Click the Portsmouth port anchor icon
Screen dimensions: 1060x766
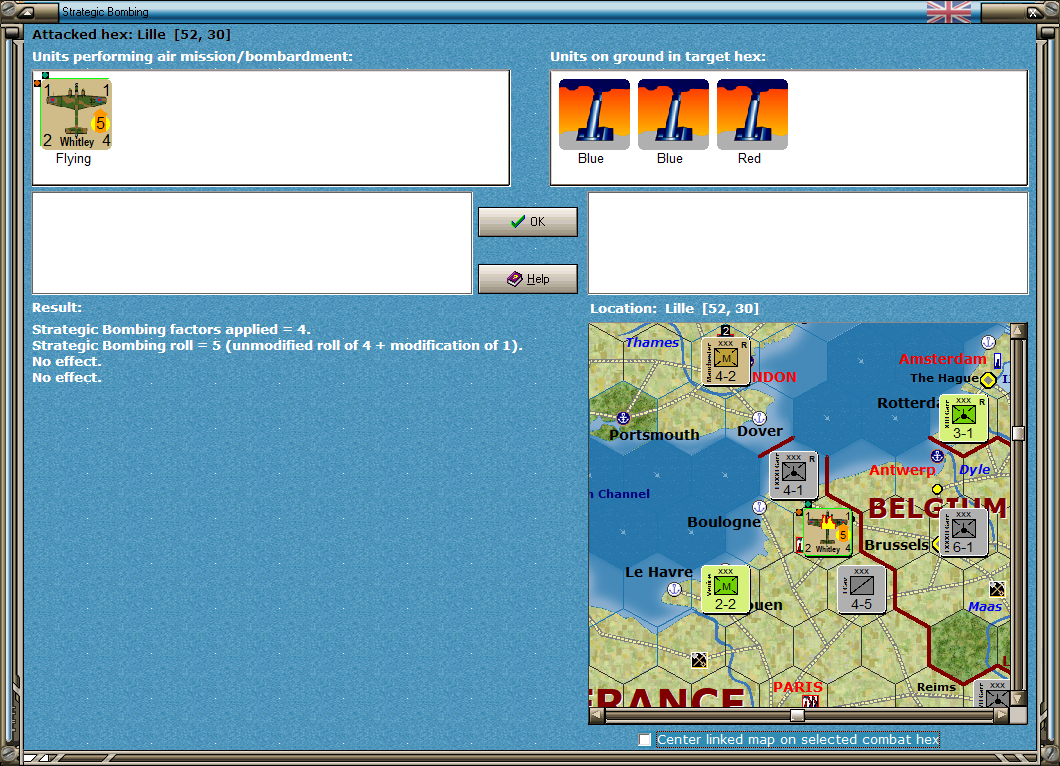pyautogui.click(x=623, y=418)
